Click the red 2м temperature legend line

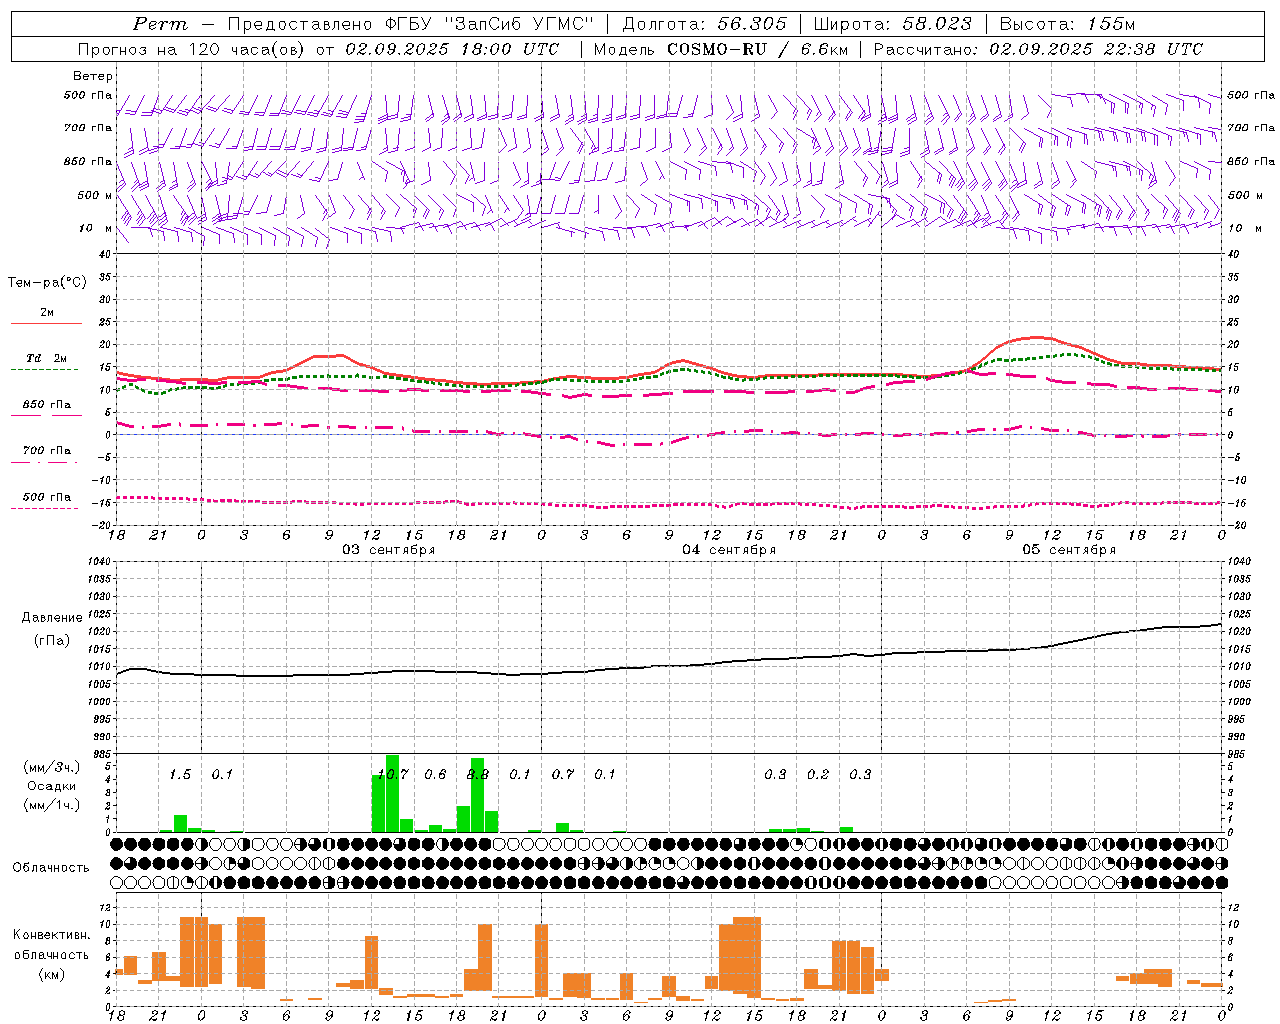click(46, 323)
